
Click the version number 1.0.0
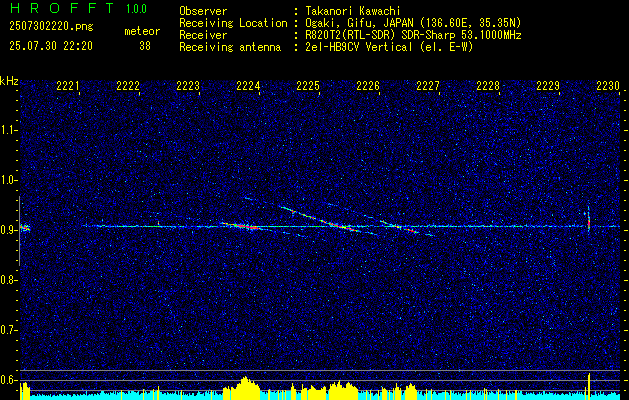tap(136, 9)
